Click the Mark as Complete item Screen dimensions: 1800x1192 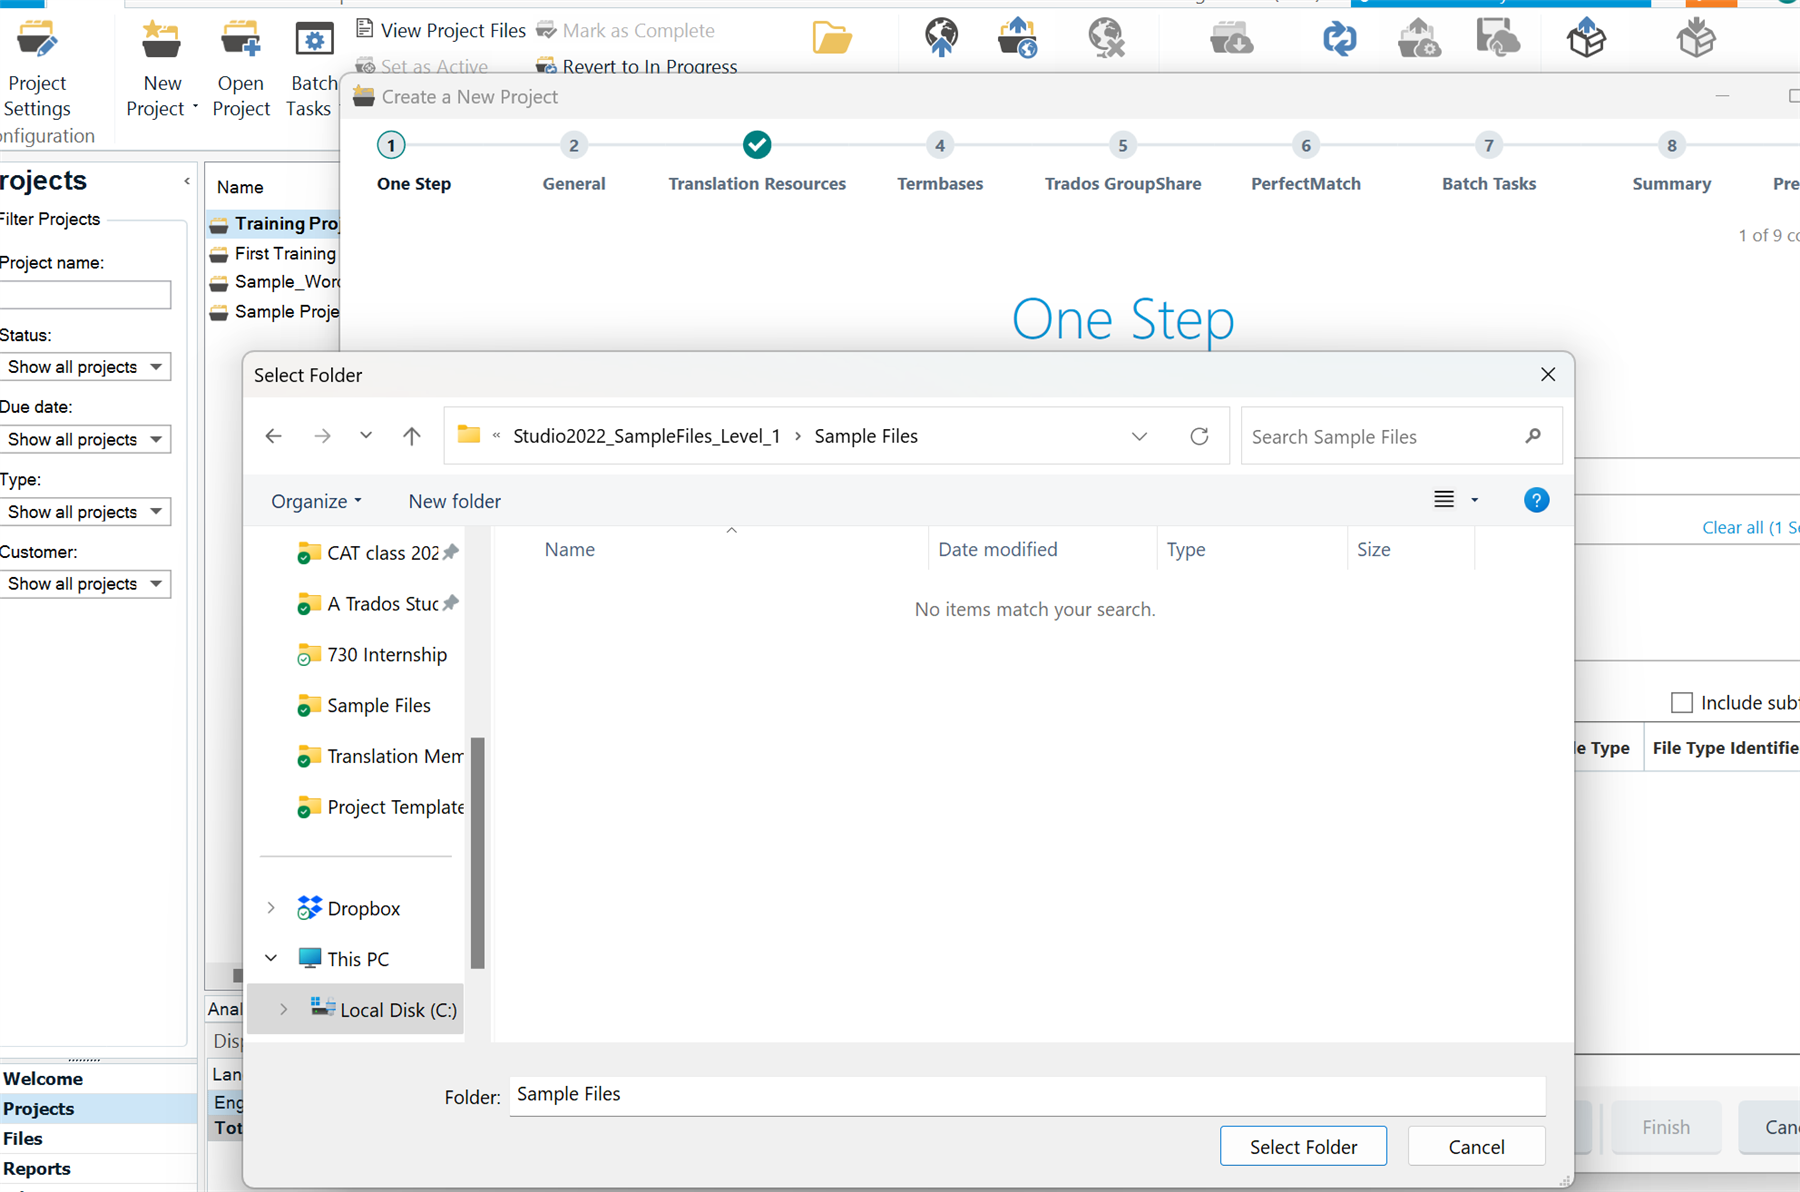pyautogui.click(x=626, y=30)
